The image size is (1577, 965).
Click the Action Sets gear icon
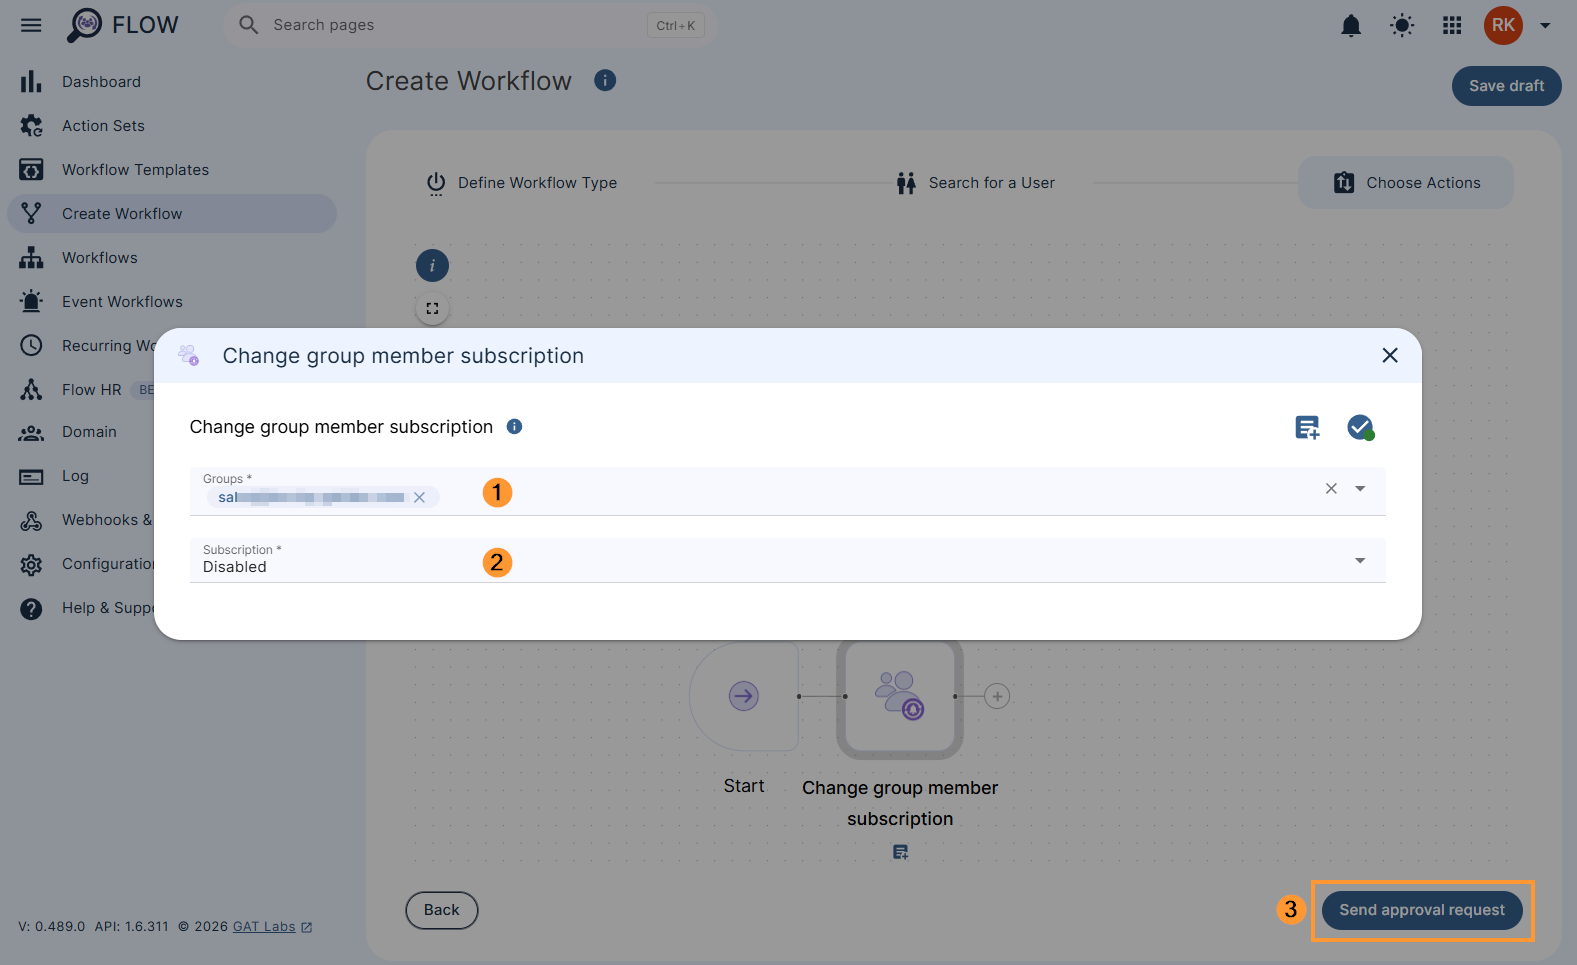[31, 126]
